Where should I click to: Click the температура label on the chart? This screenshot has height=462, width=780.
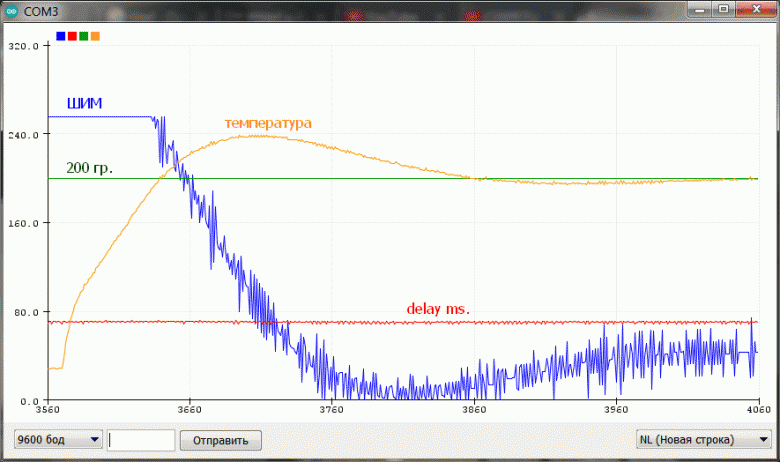click(x=268, y=122)
